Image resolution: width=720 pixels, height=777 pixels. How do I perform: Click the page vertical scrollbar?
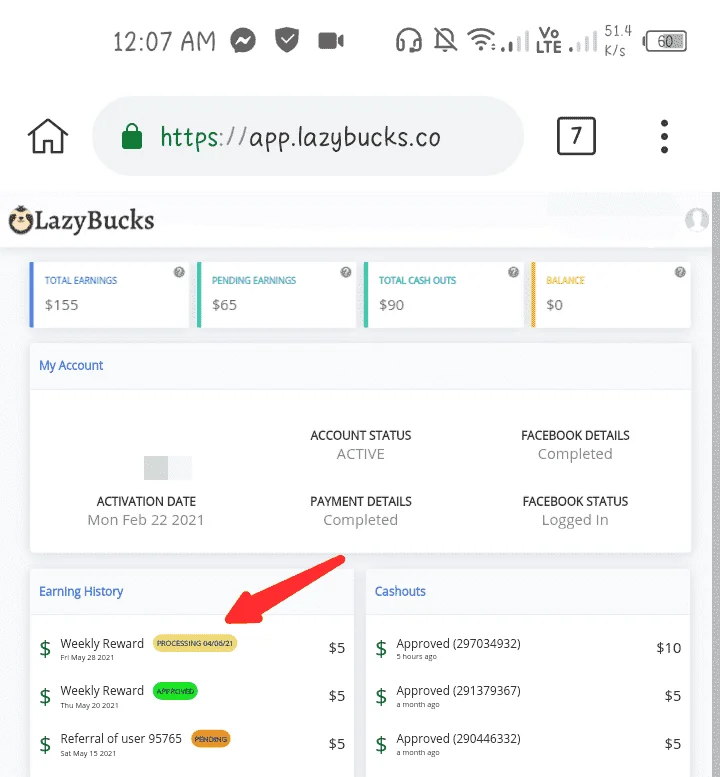pyautogui.click(x=716, y=485)
